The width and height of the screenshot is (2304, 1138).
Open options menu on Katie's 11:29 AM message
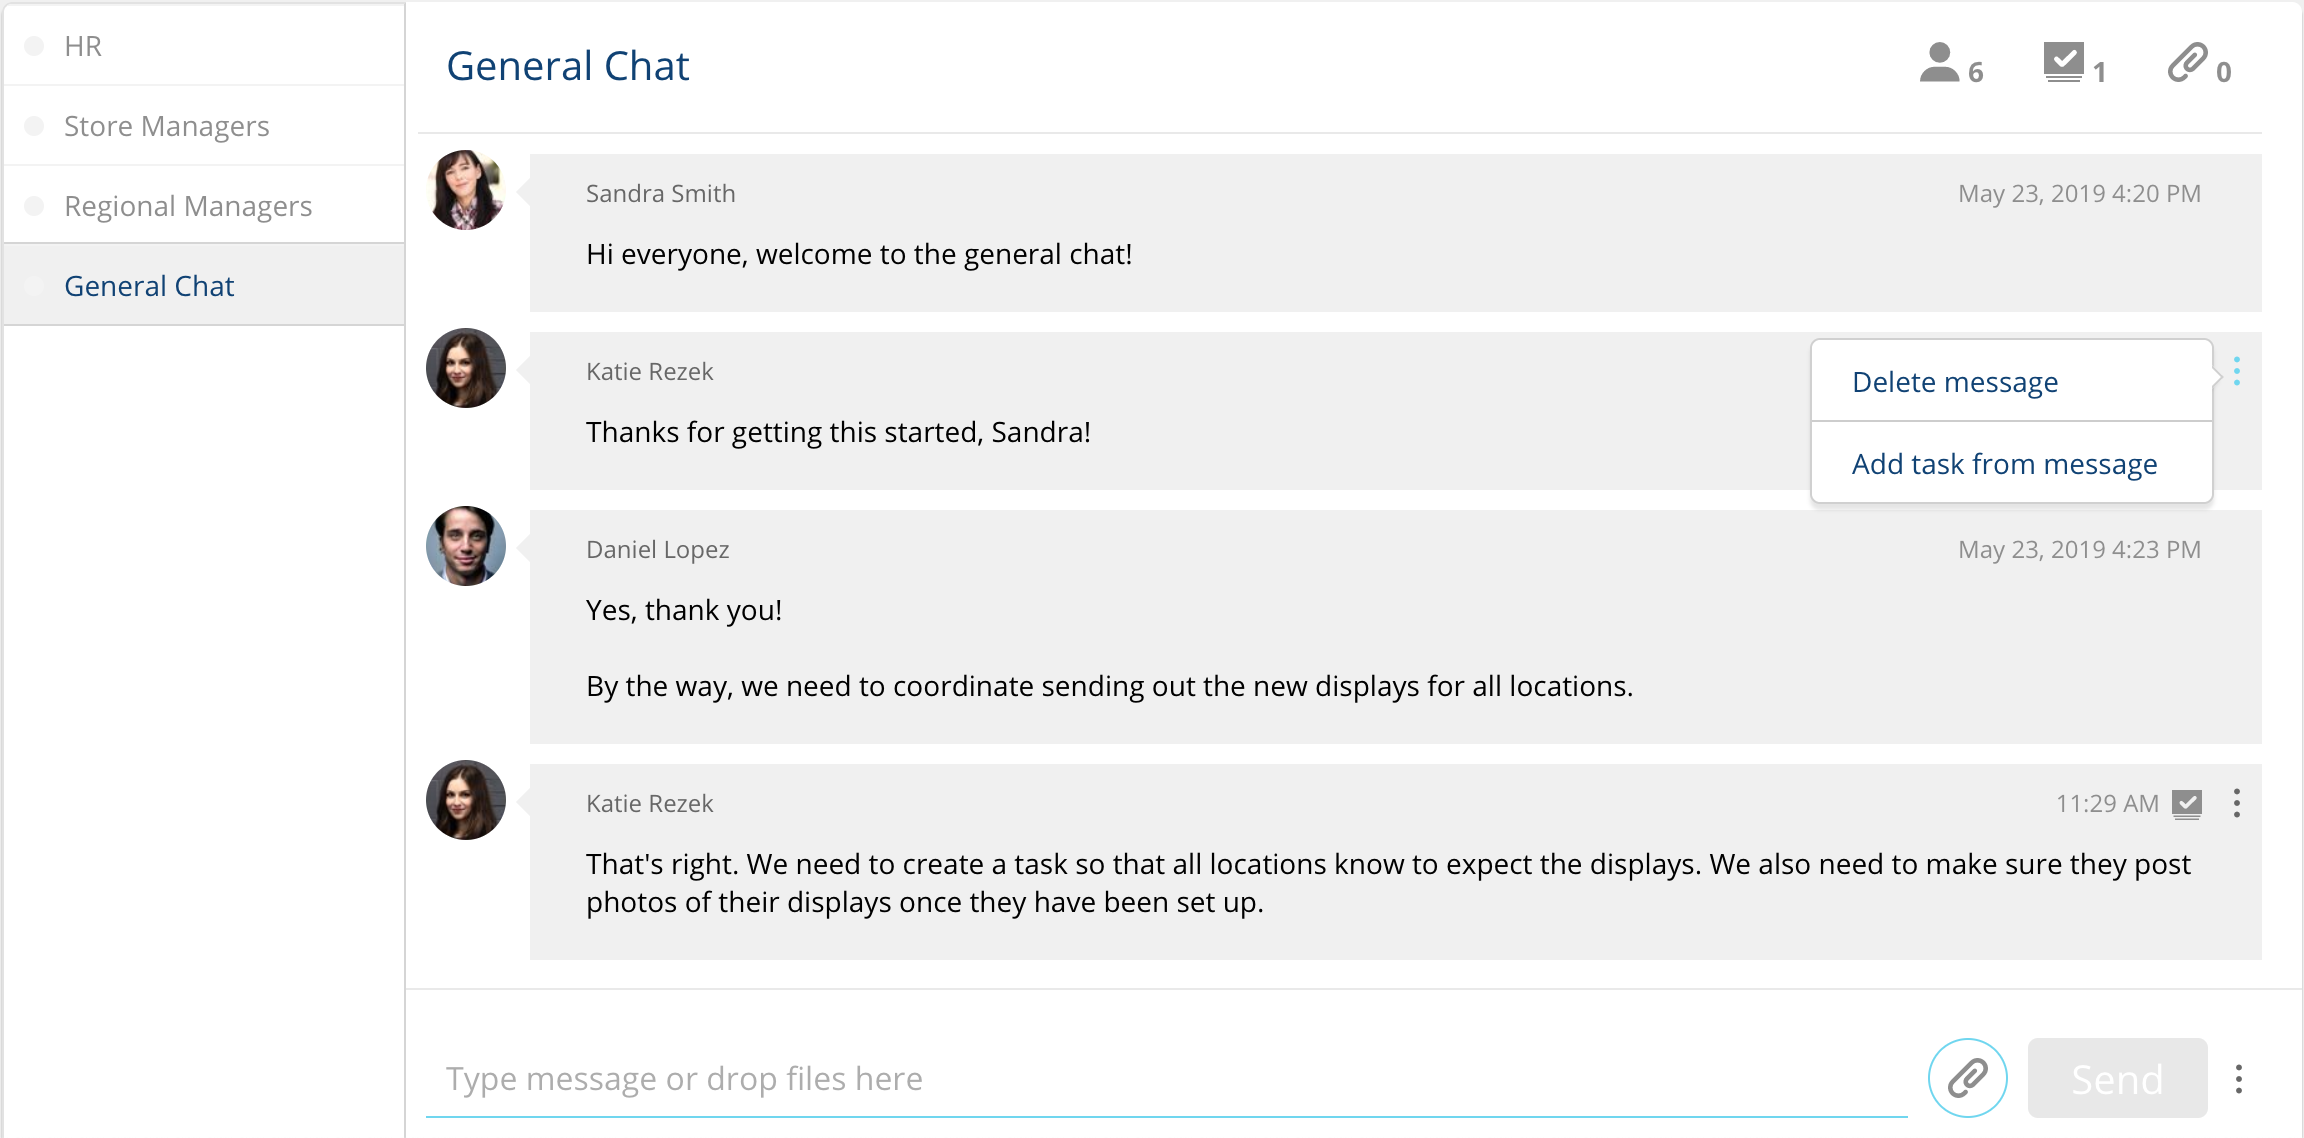pos(2237,803)
